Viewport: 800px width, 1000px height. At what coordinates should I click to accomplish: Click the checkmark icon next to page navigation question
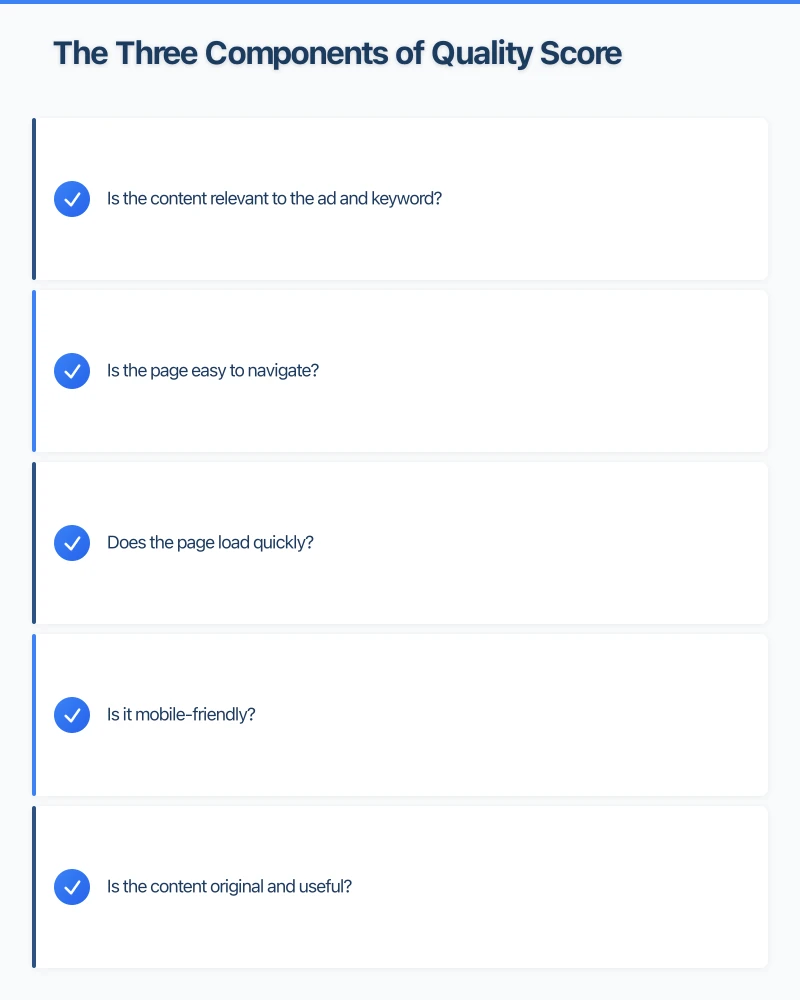[72, 371]
